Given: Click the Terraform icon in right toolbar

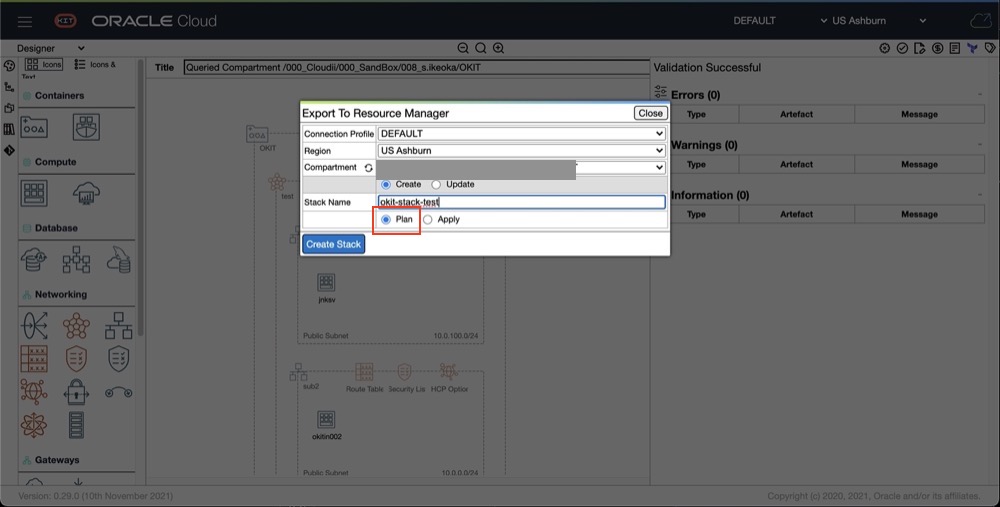Looking at the screenshot, I should (x=973, y=48).
